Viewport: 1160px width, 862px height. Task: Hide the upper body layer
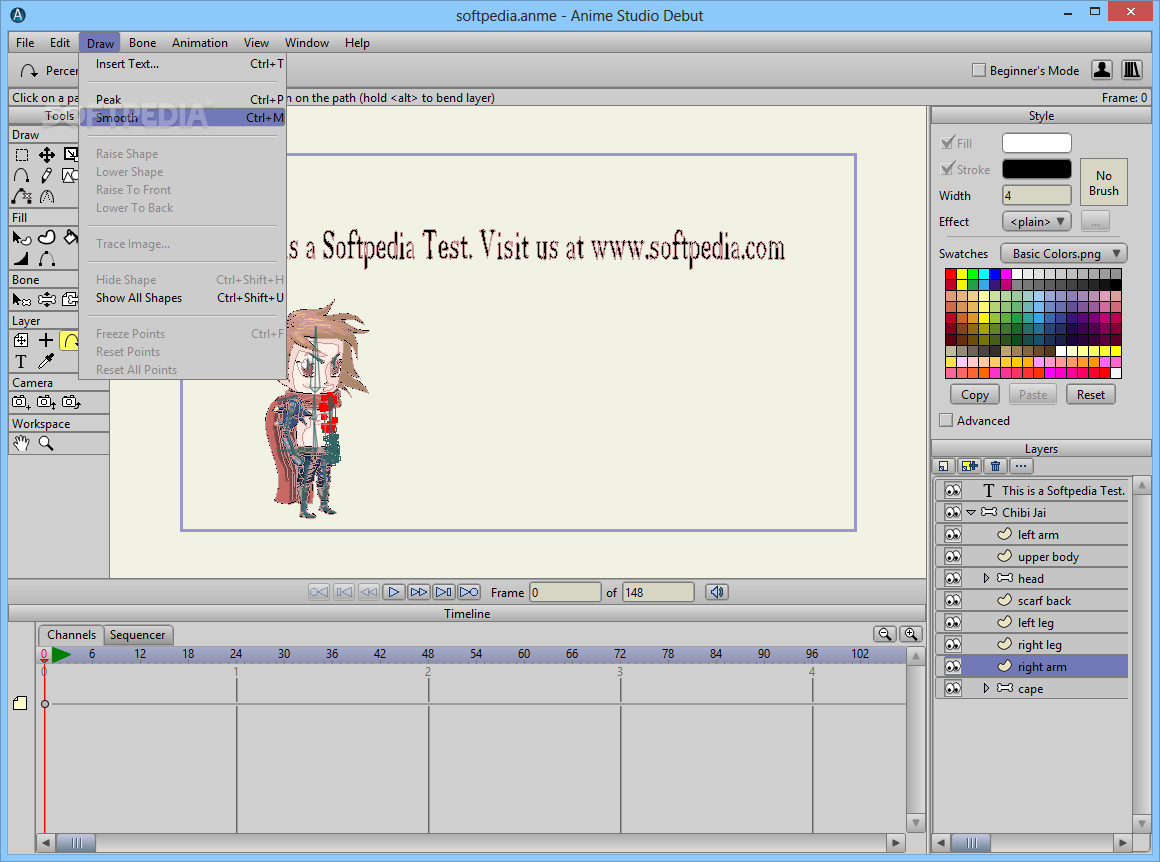pos(953,556)
